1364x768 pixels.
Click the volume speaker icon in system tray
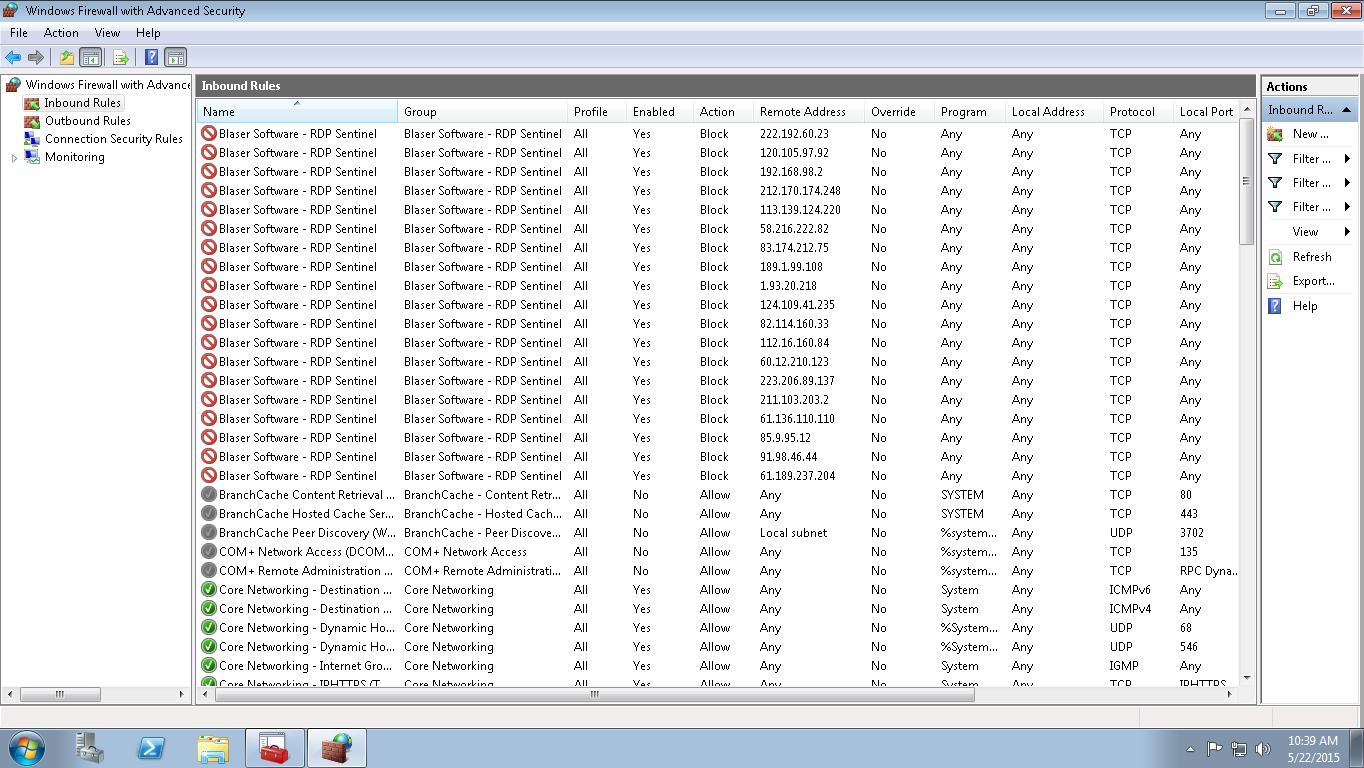[x=1262, y=748]
